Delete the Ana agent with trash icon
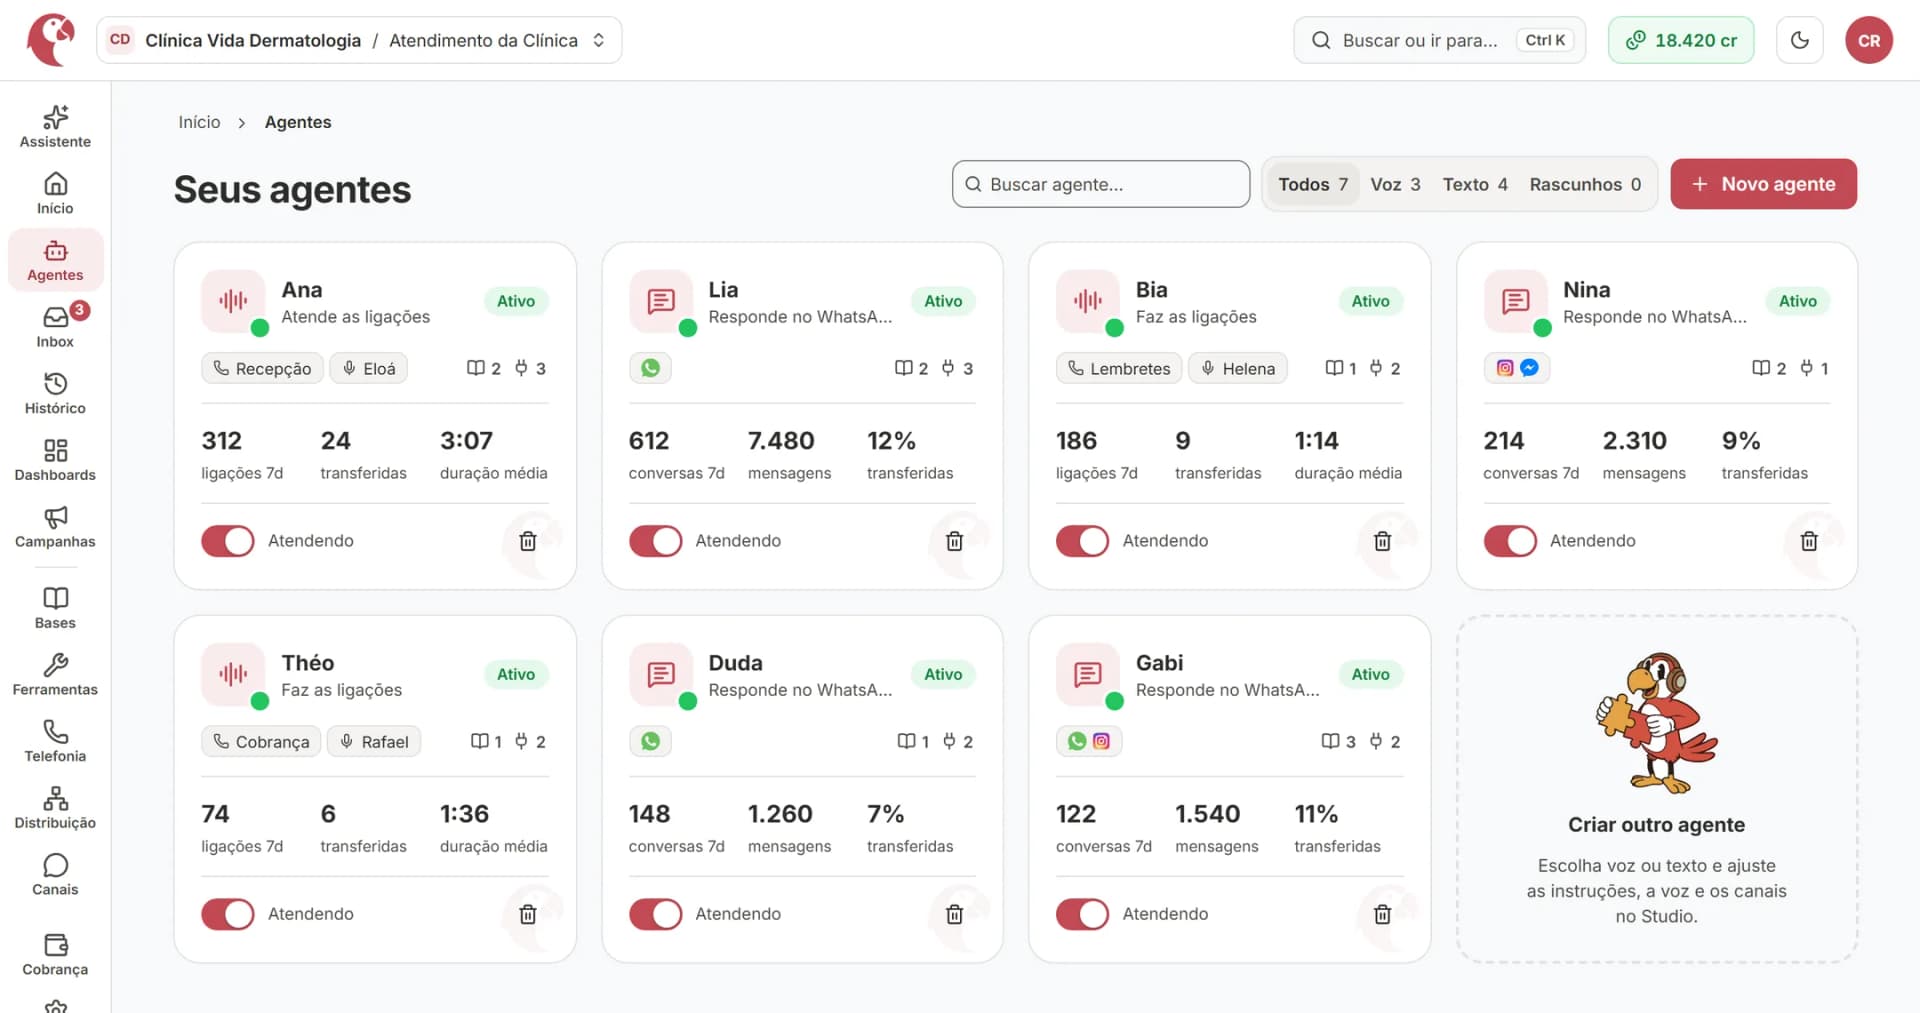This screenshot has width=1920, height=1013. (x=528, y=541)
